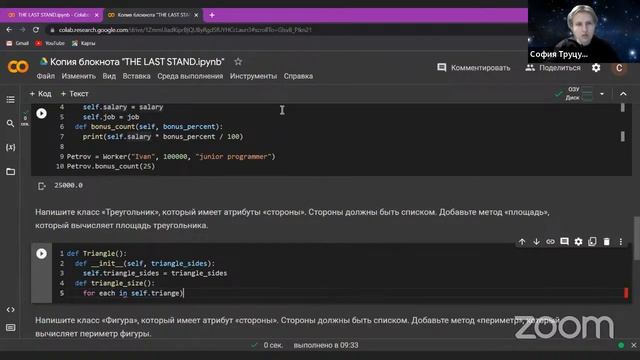Mirror the Triangle cell in a tab

click(592, 242)
